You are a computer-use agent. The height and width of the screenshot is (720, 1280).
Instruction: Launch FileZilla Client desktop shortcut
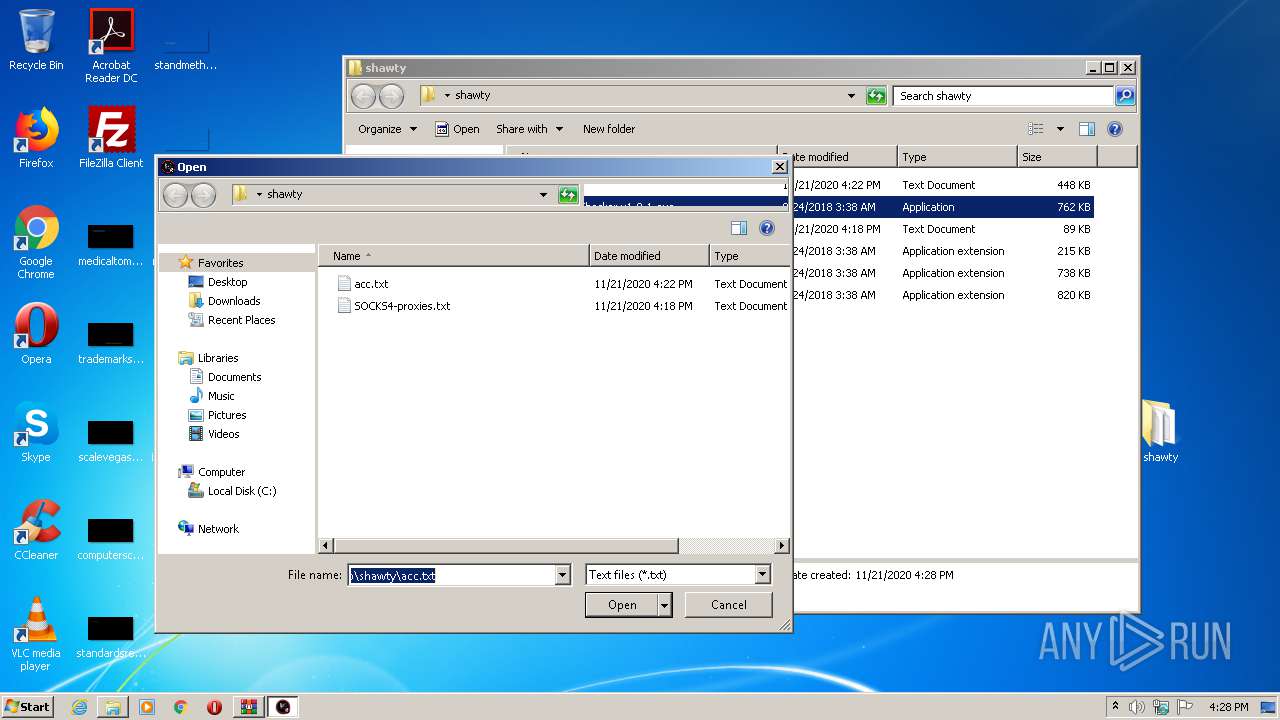click(111, 138)
